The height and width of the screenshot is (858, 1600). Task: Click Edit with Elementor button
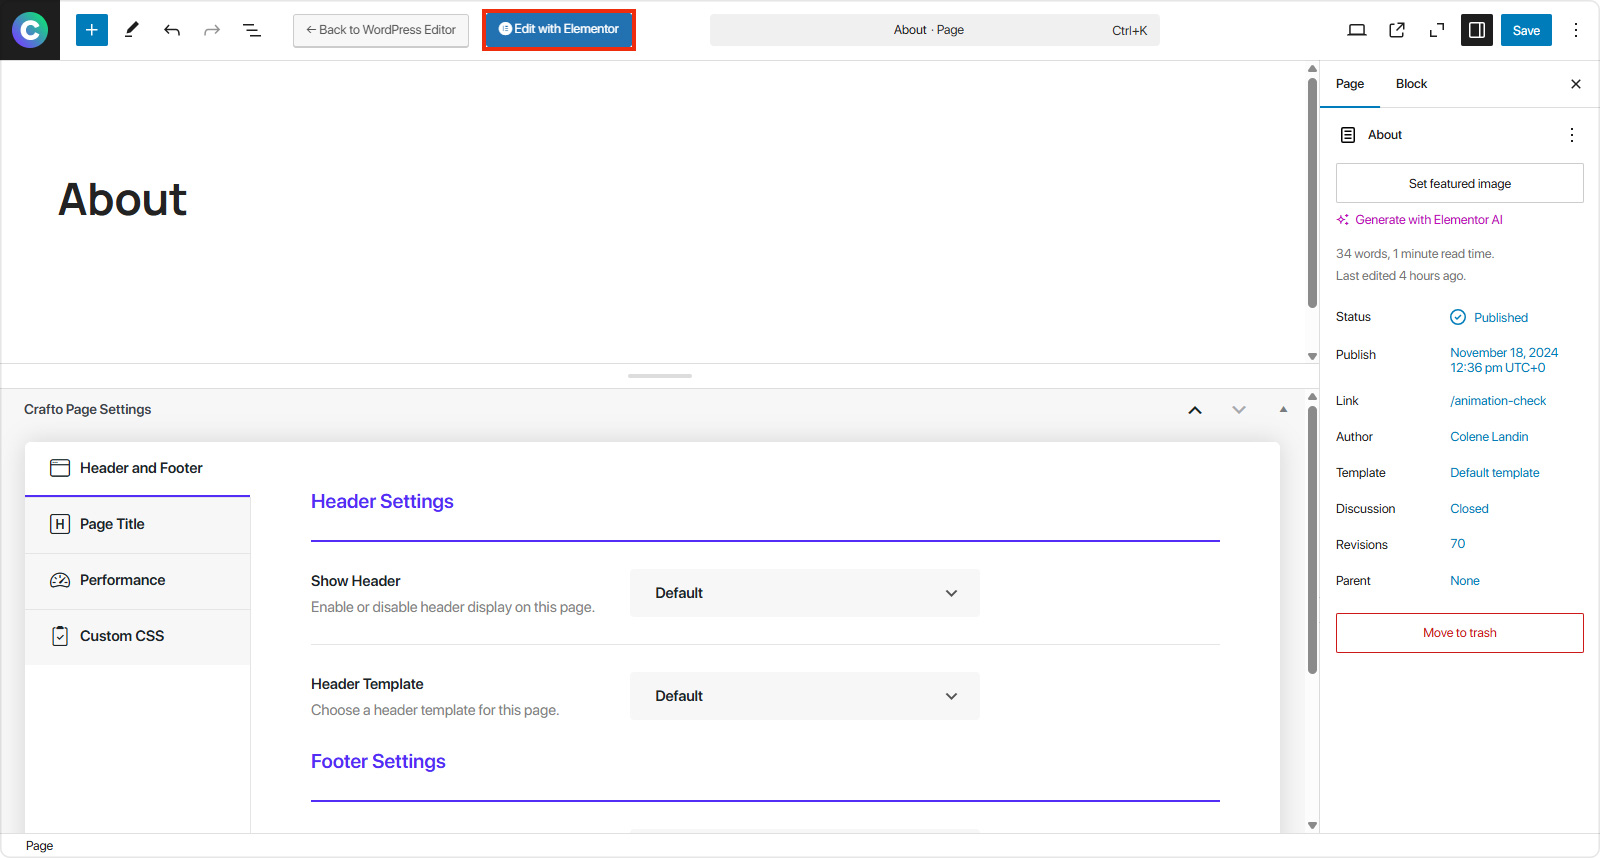[559, 29]
